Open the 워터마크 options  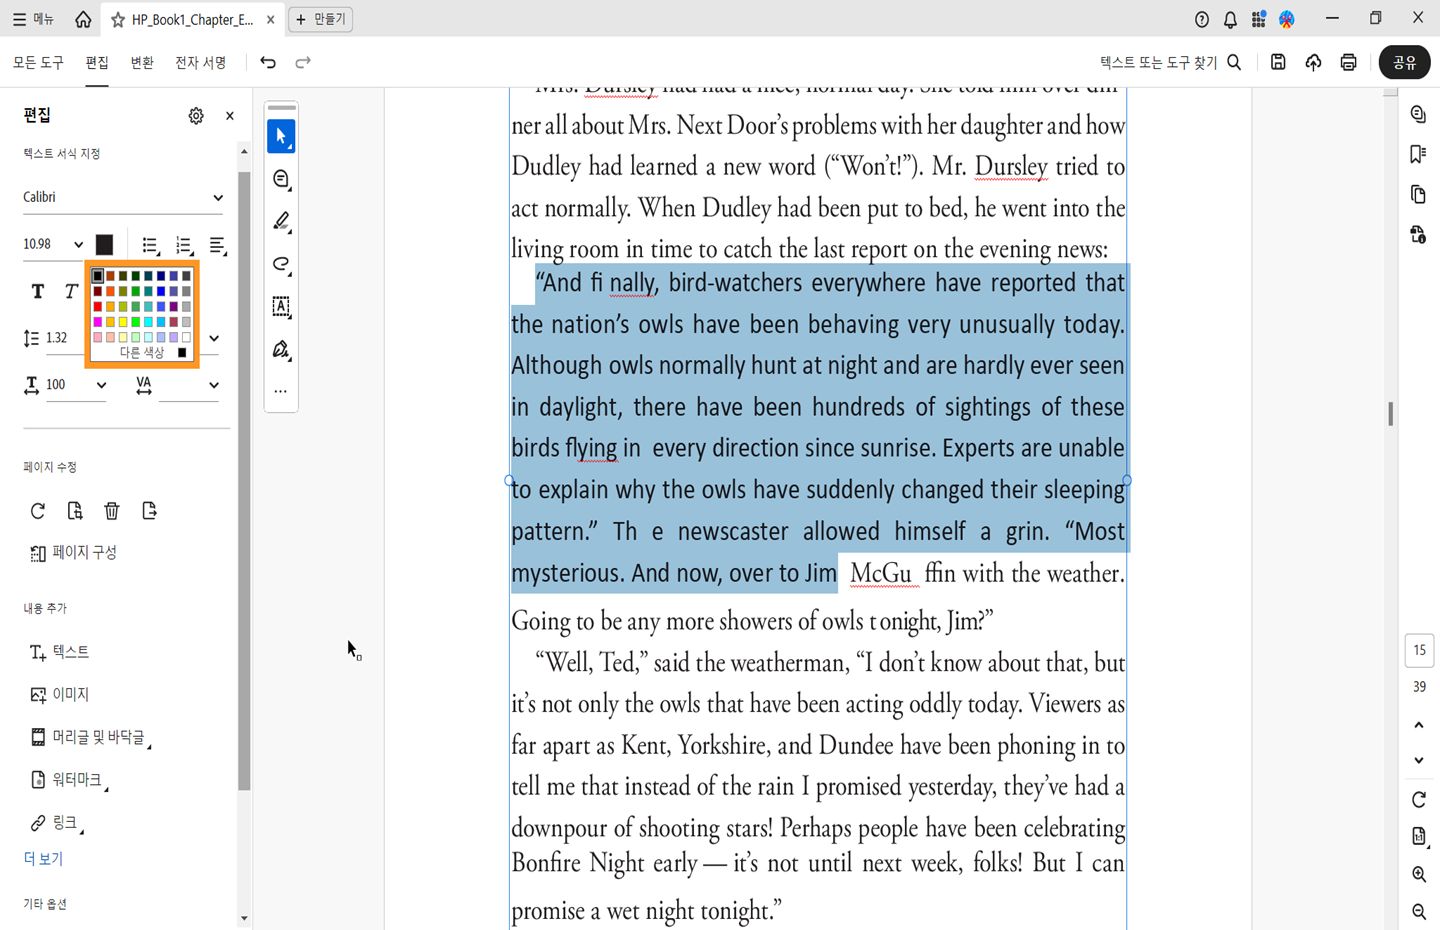coord(68,780)
